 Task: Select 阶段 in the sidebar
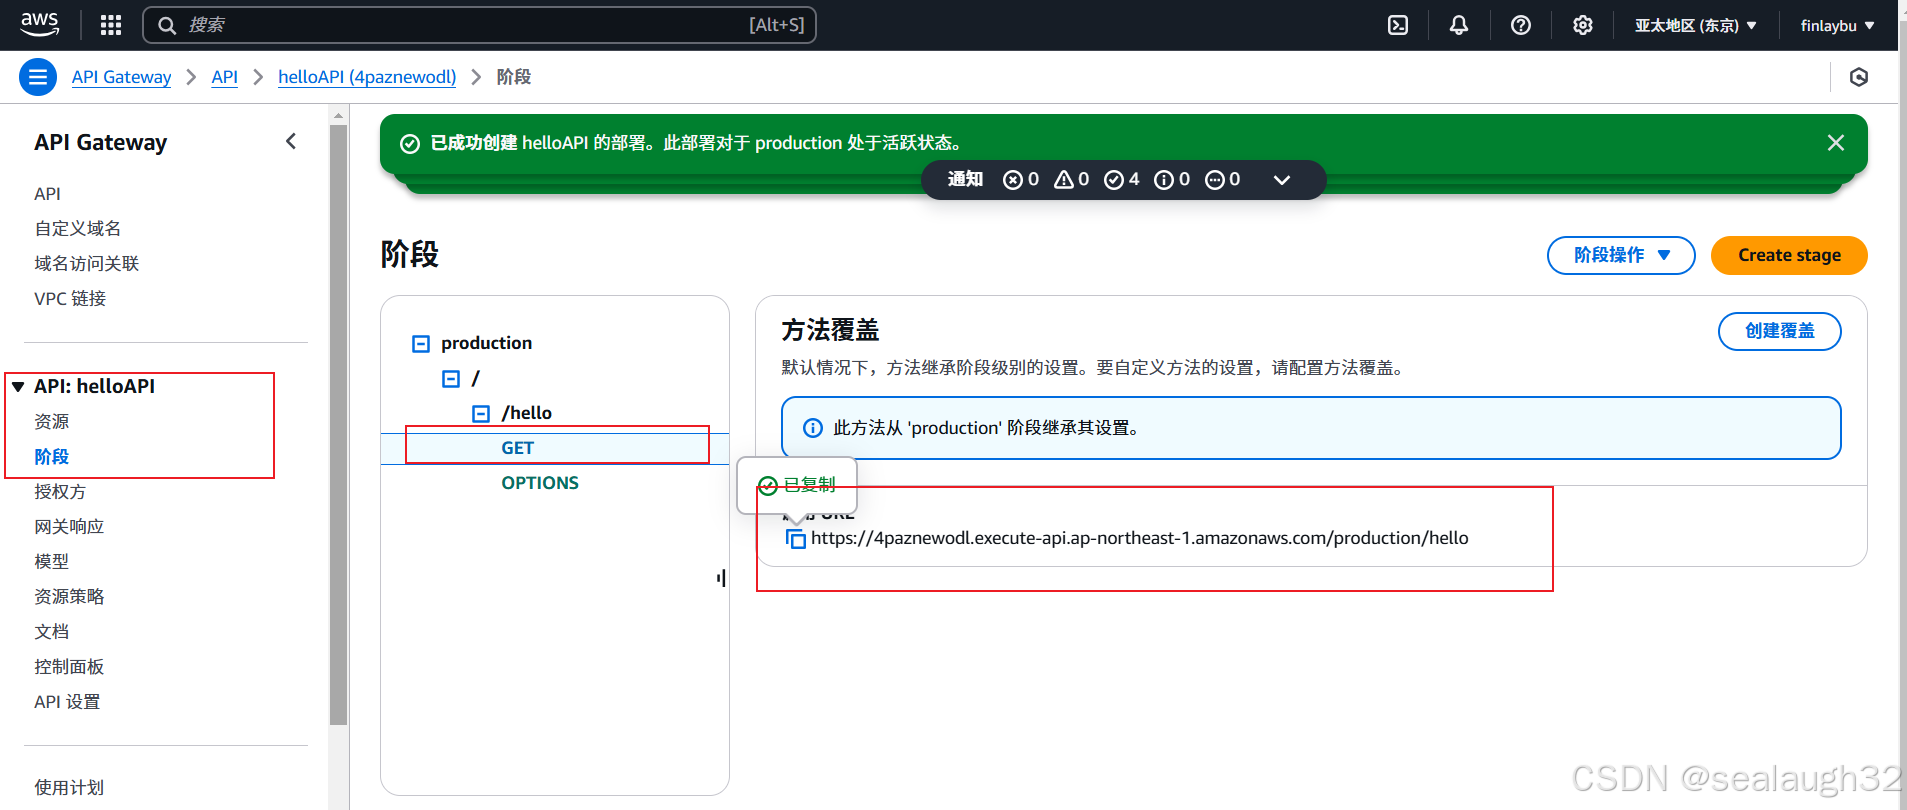[52, 457]
